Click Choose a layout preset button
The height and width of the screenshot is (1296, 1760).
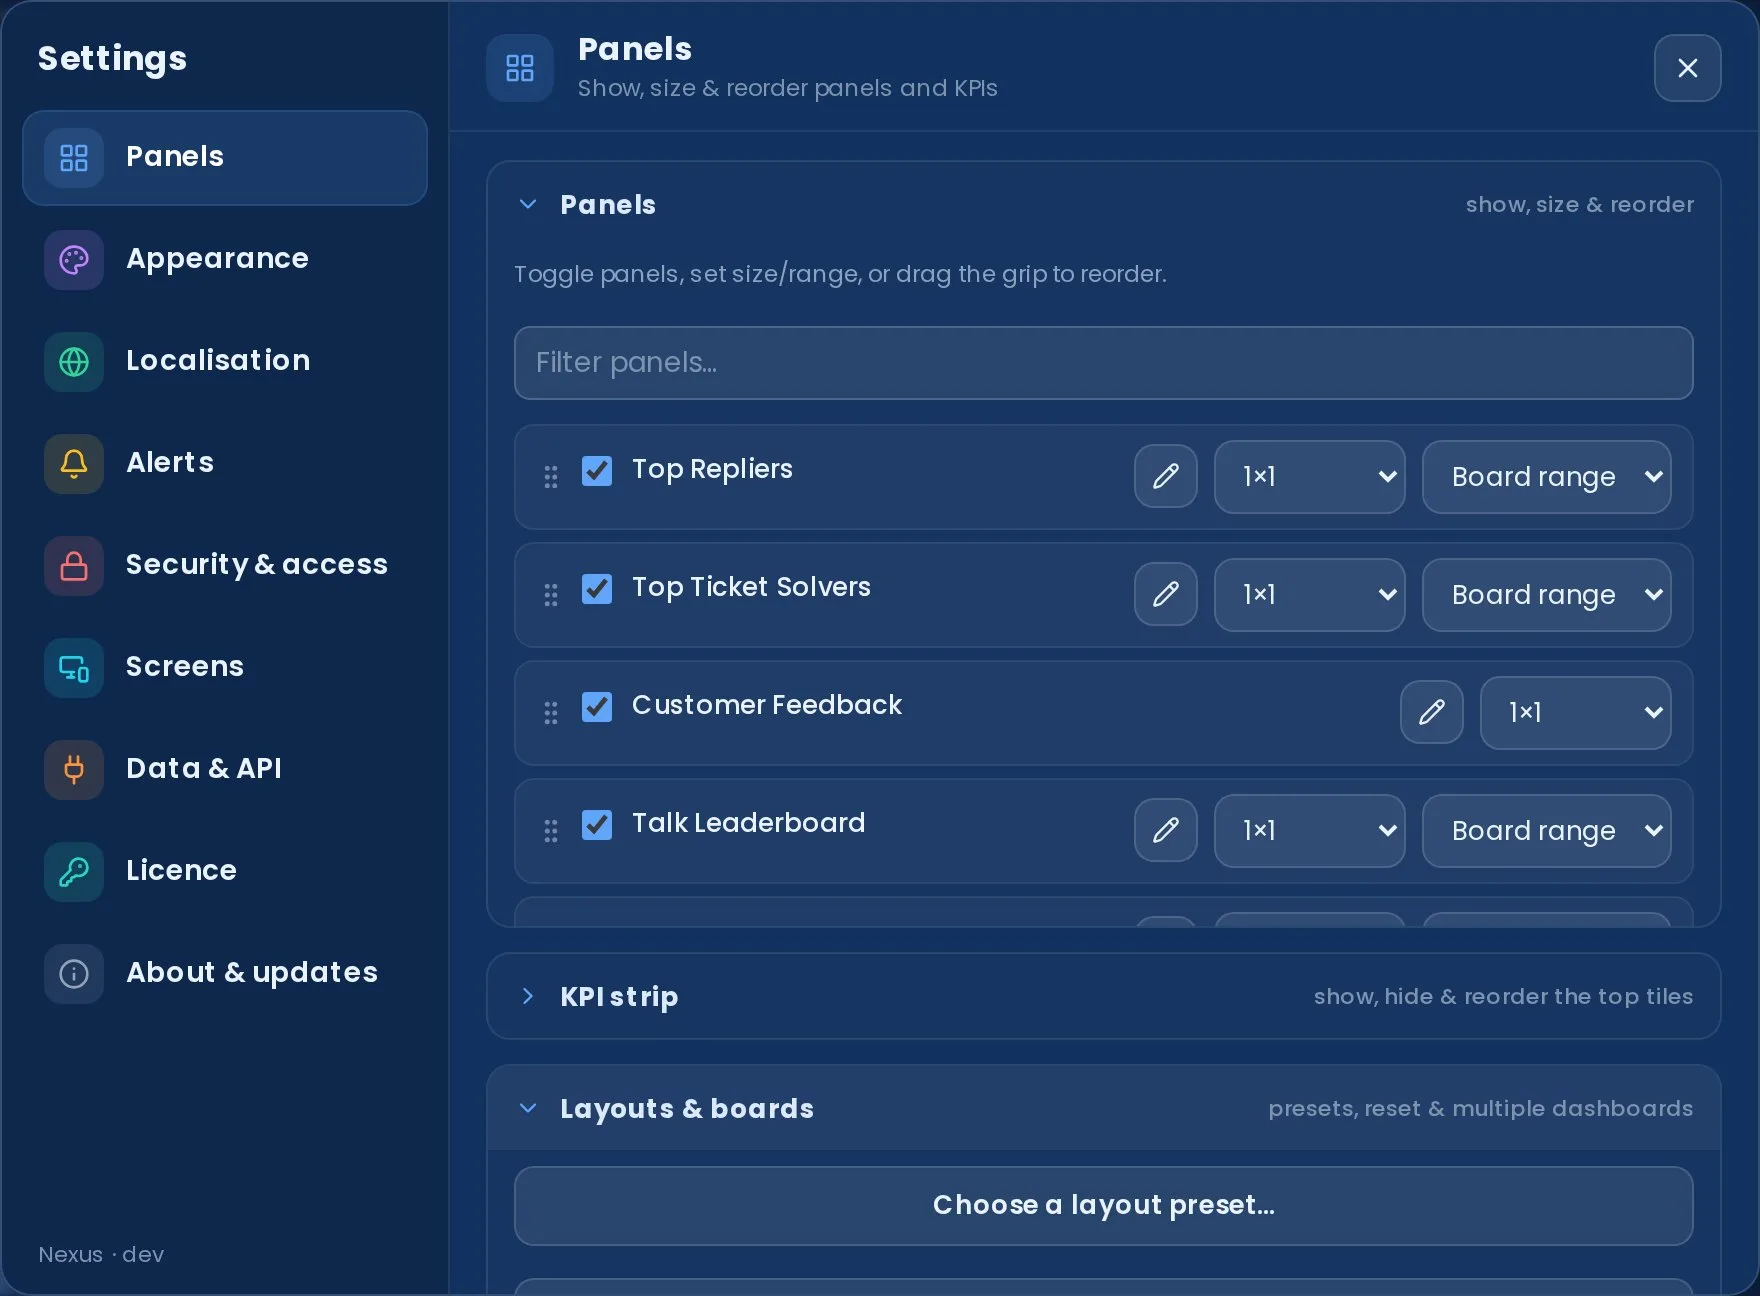(1104, 1206)
